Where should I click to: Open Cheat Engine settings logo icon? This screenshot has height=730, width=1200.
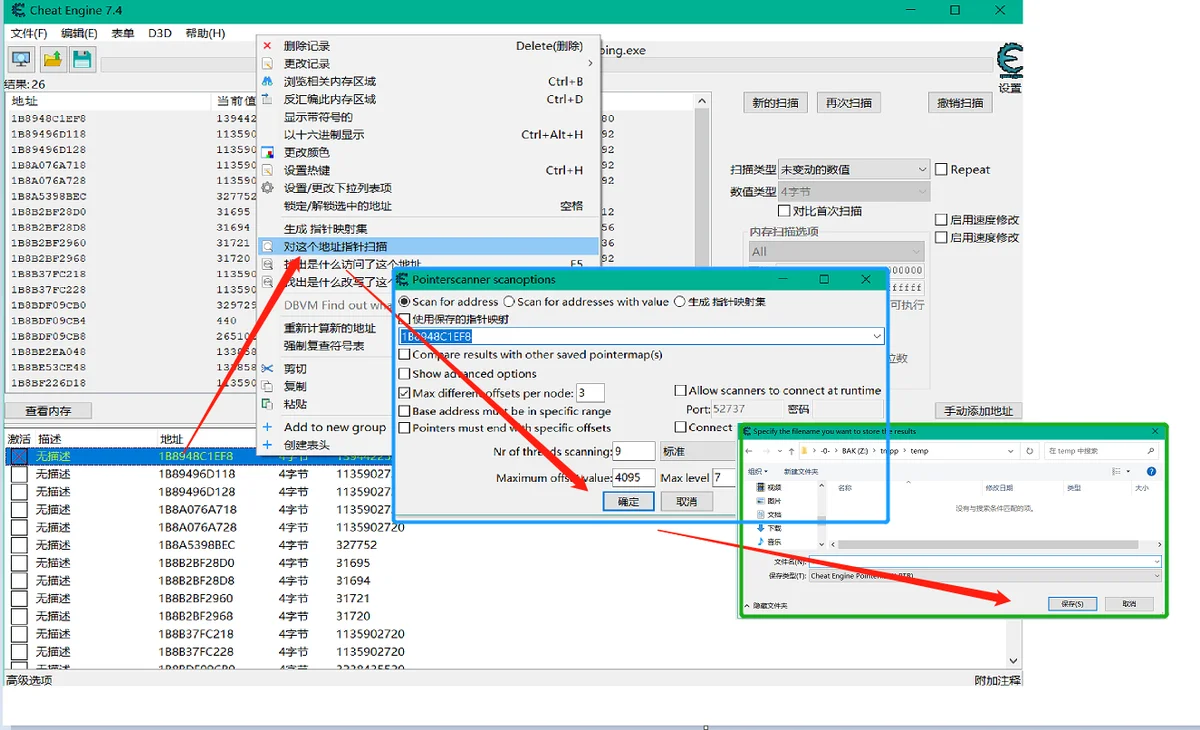(1010, 61)
